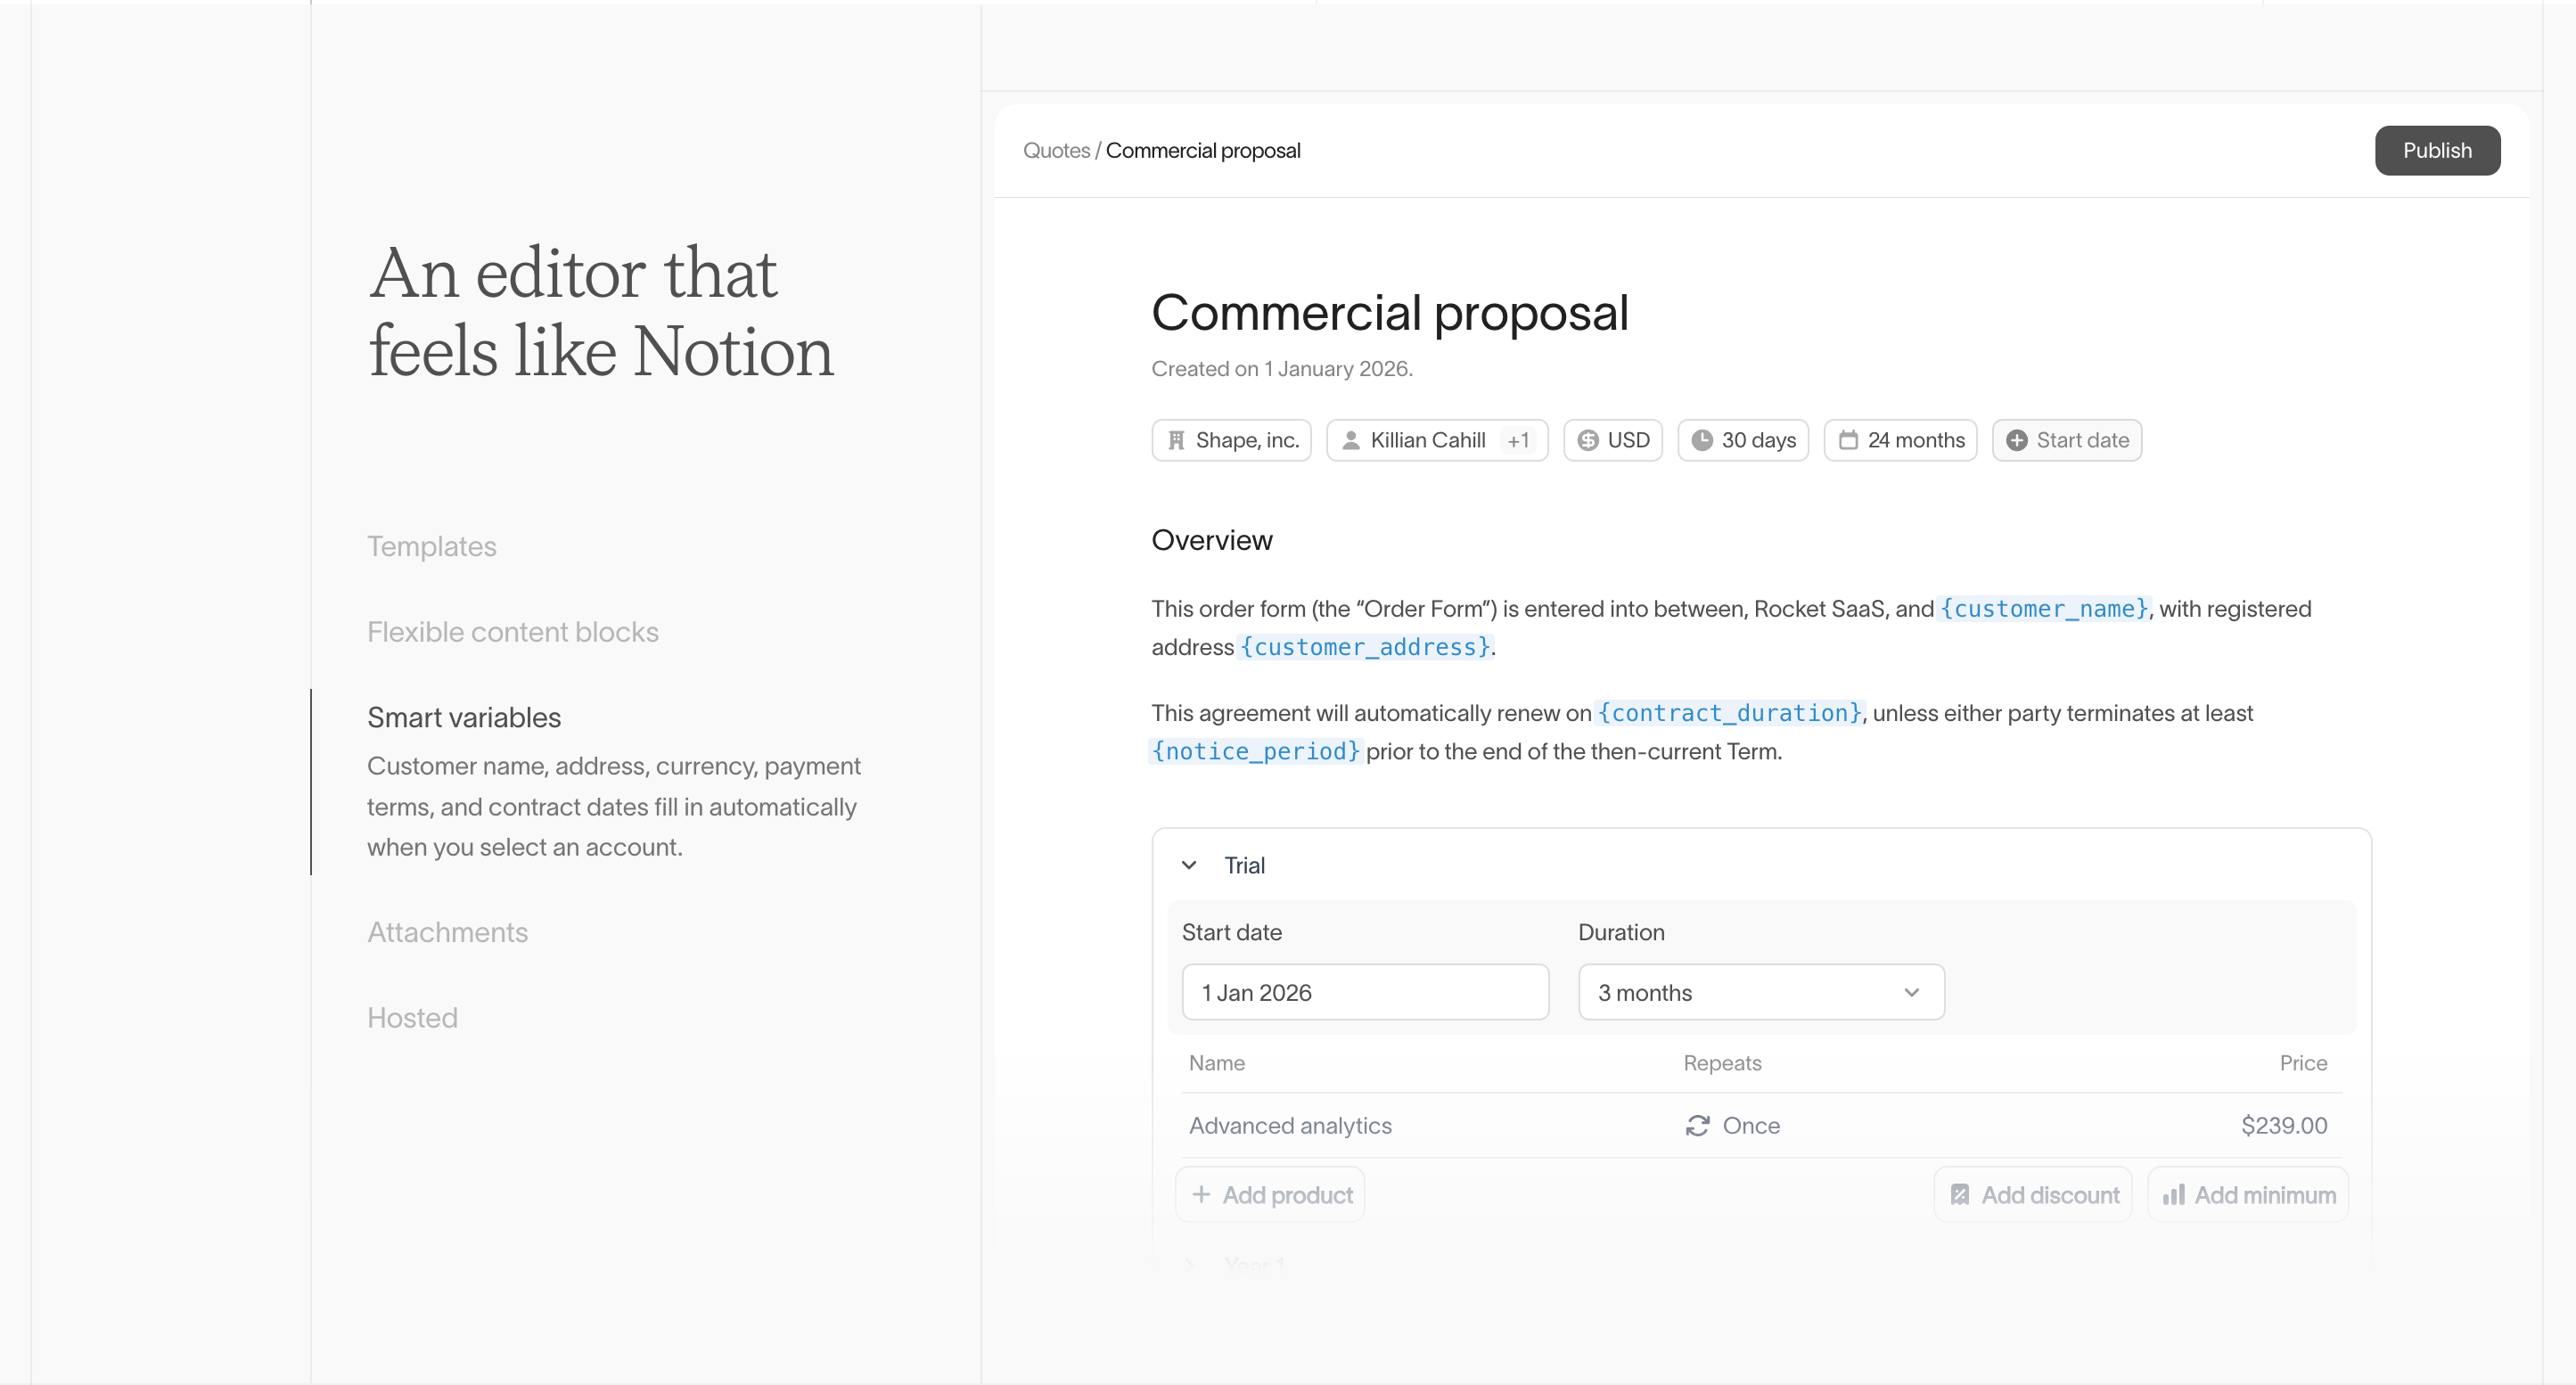Switch to the Hosted tab
The width and height of the screenshot is (2576, 1385).
click(x=412, y=1018)
